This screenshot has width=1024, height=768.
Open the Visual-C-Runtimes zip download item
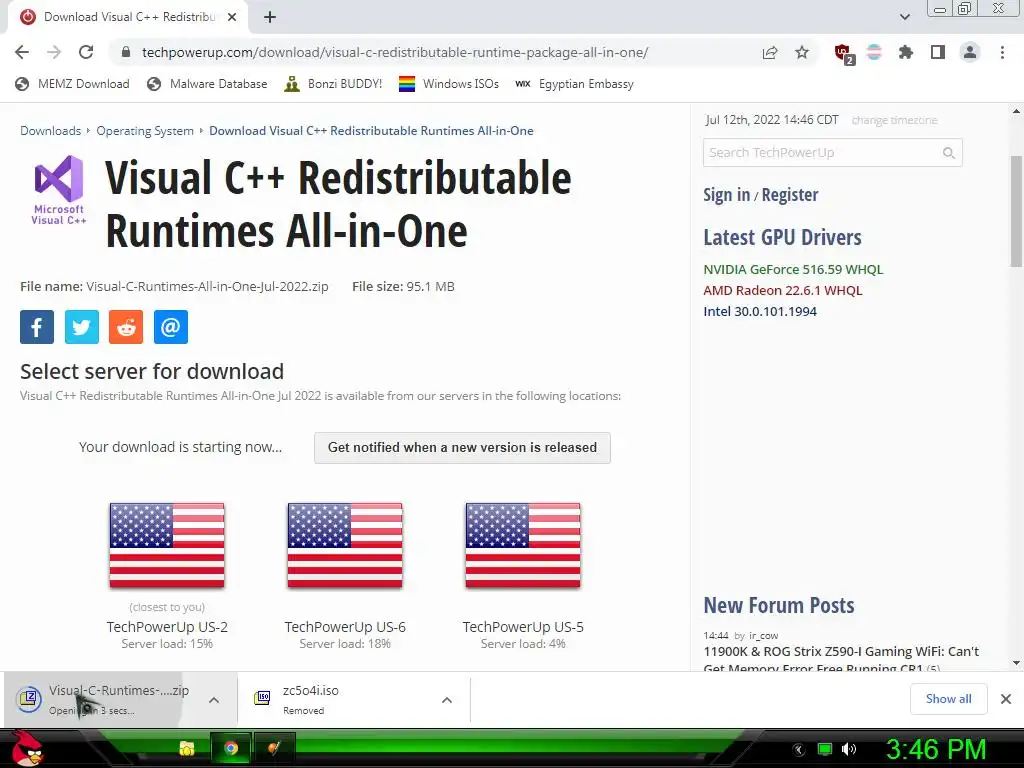(x=104, y=699)
